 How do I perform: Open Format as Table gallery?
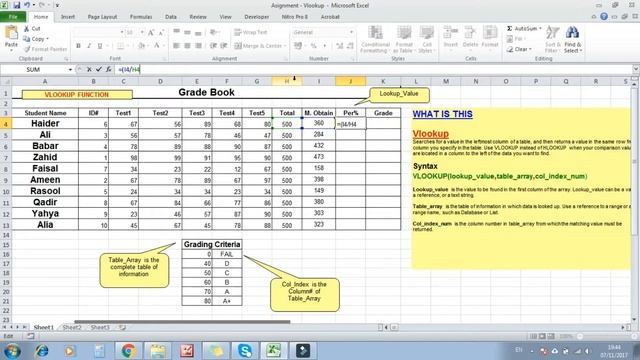[403, 40]
